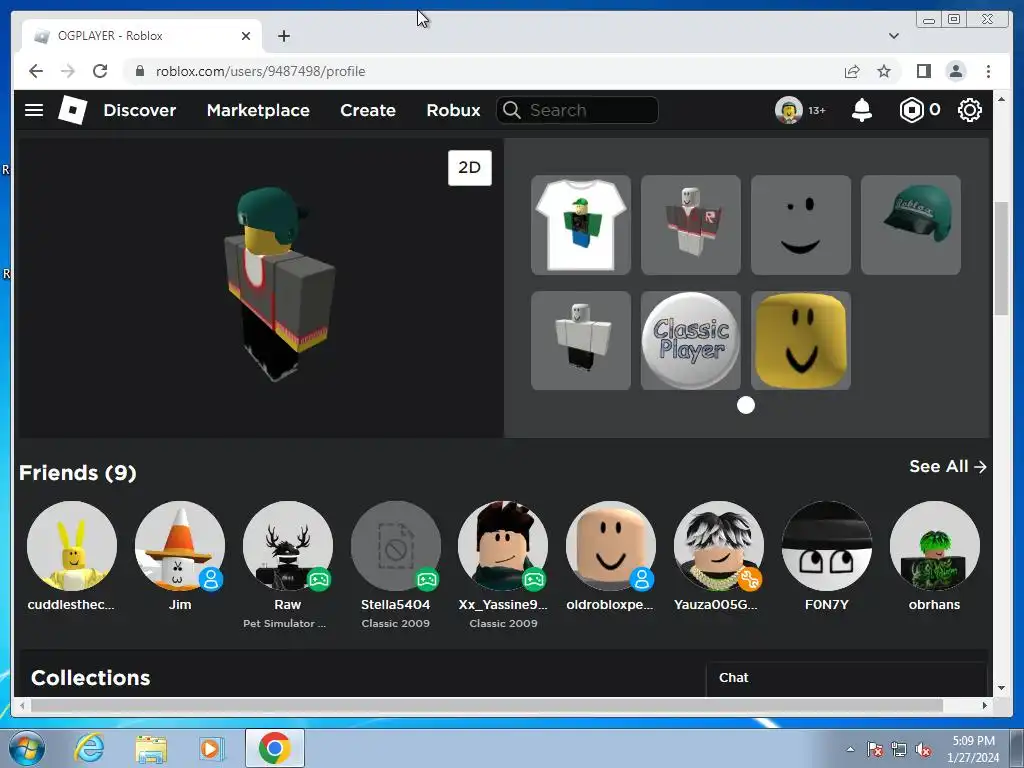1024x768 pixels.
Task: Share this page icon in address bar
Action: click(852, 71)
